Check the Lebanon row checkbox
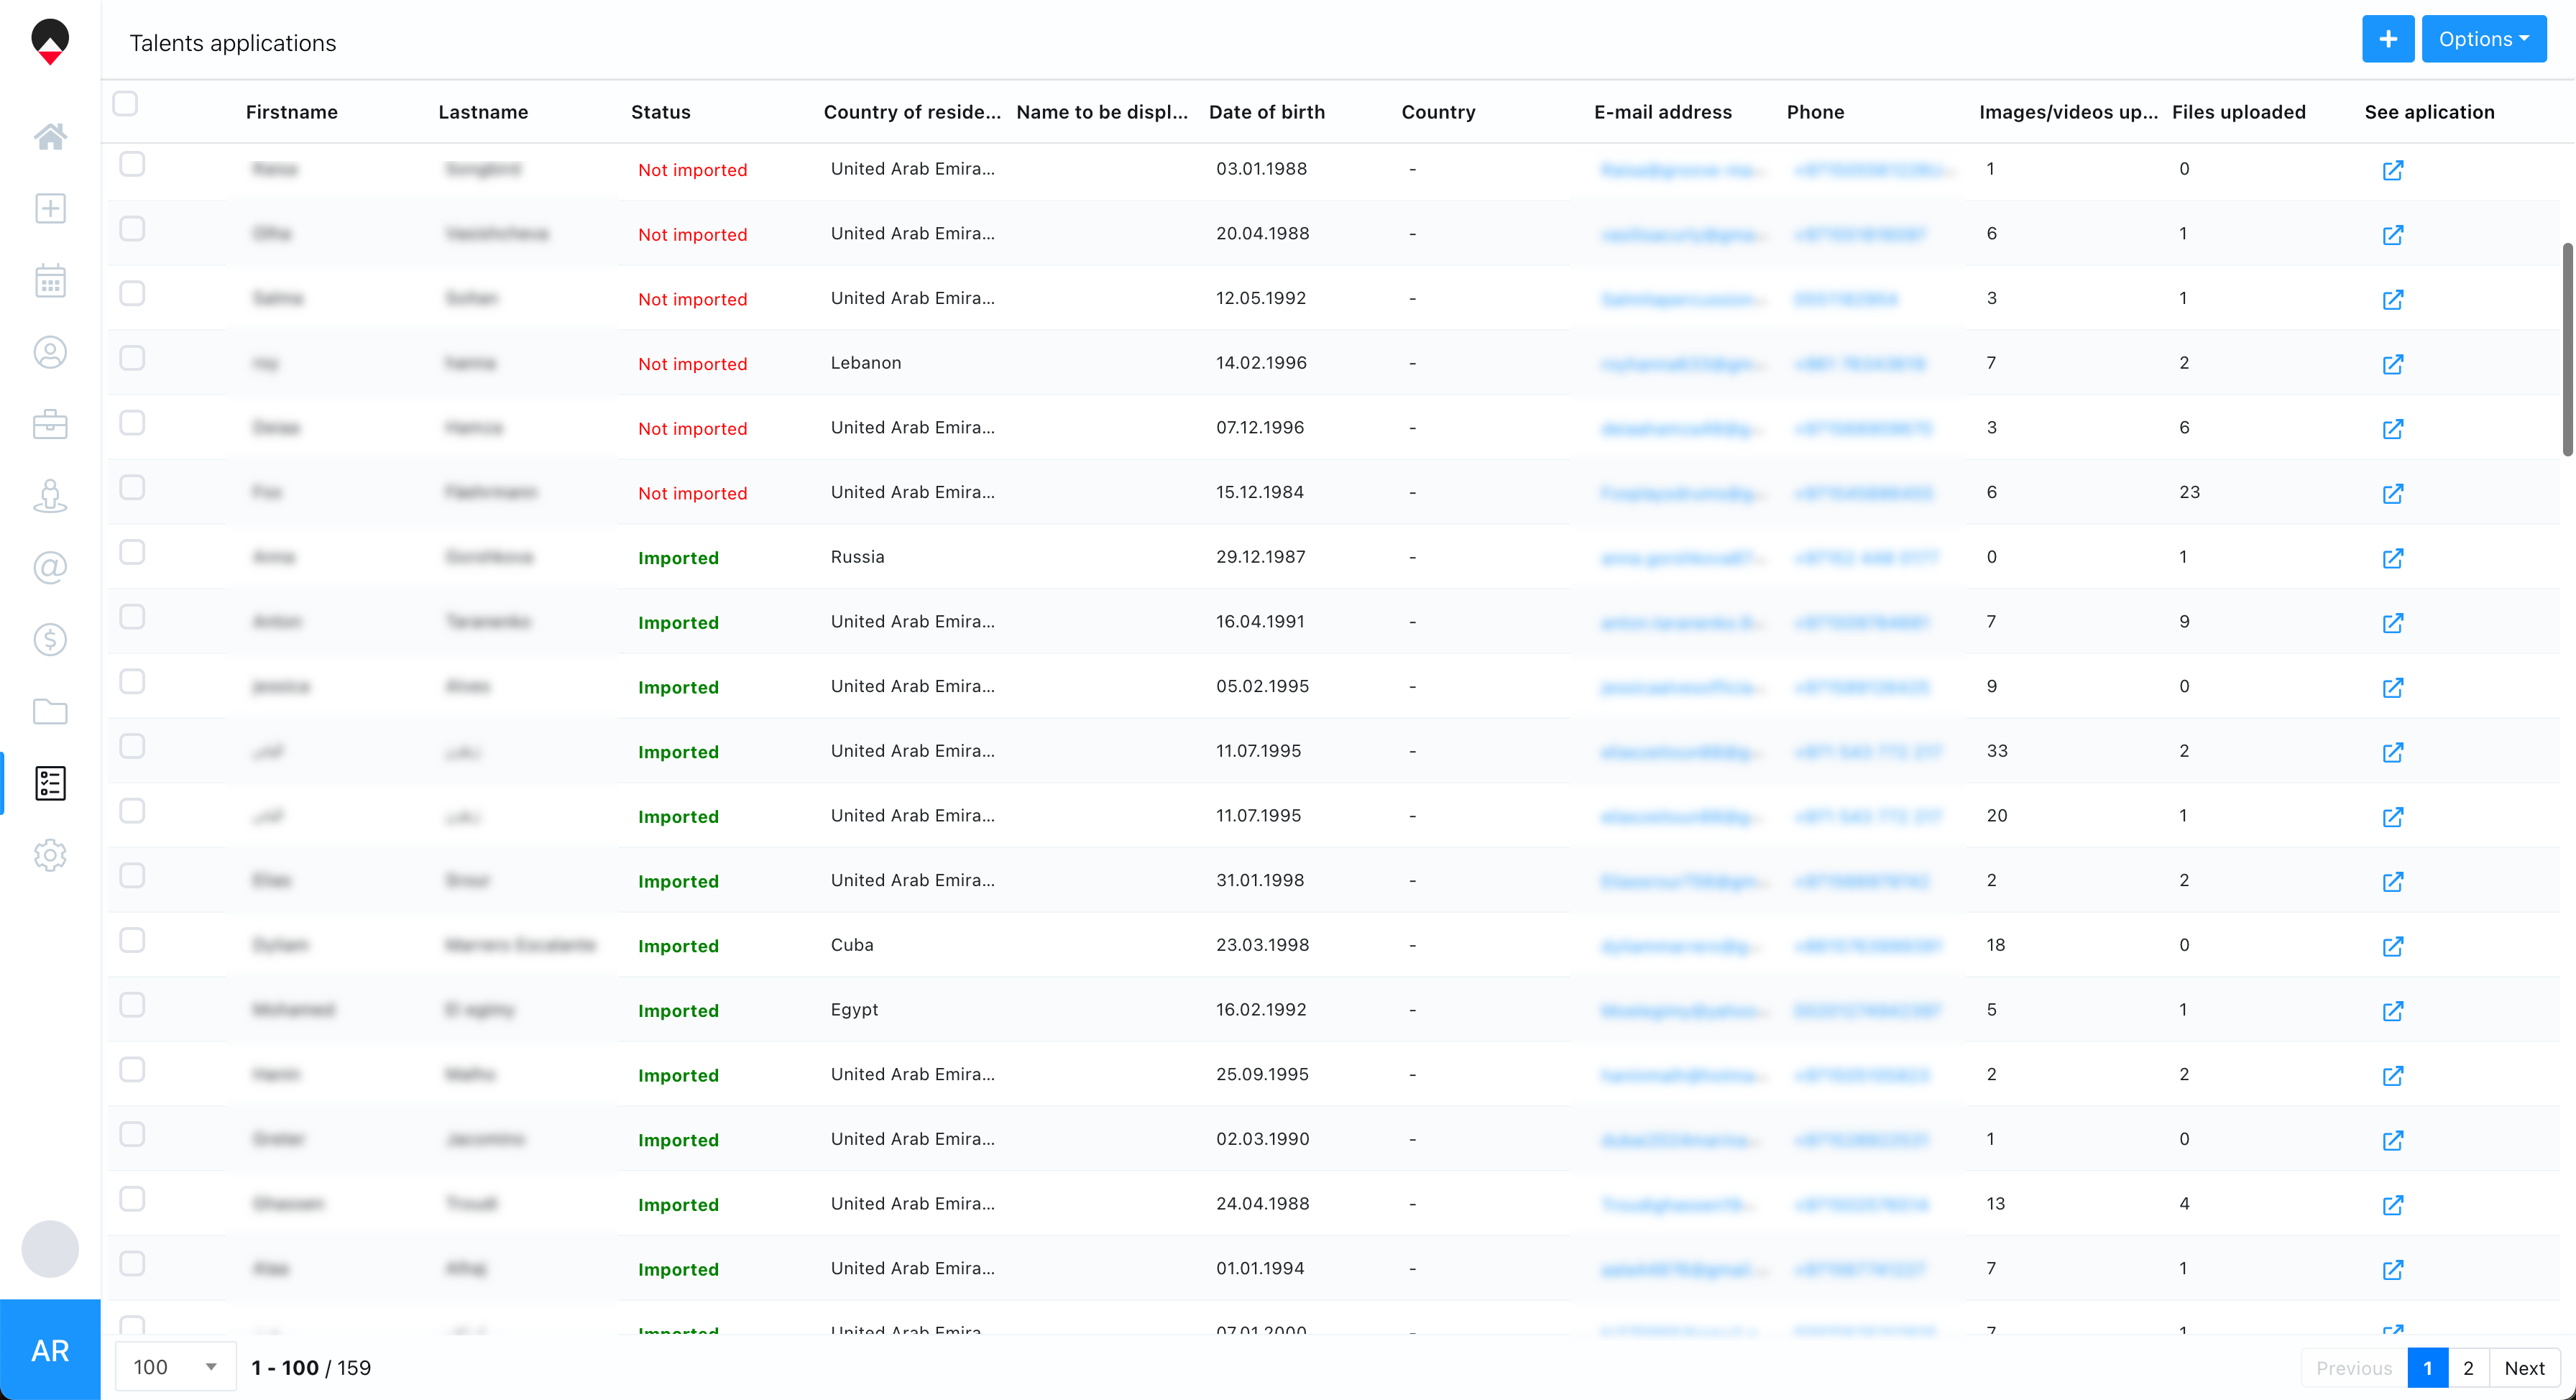Screen dimensions: 2576x1400 (x=132, y=358)
